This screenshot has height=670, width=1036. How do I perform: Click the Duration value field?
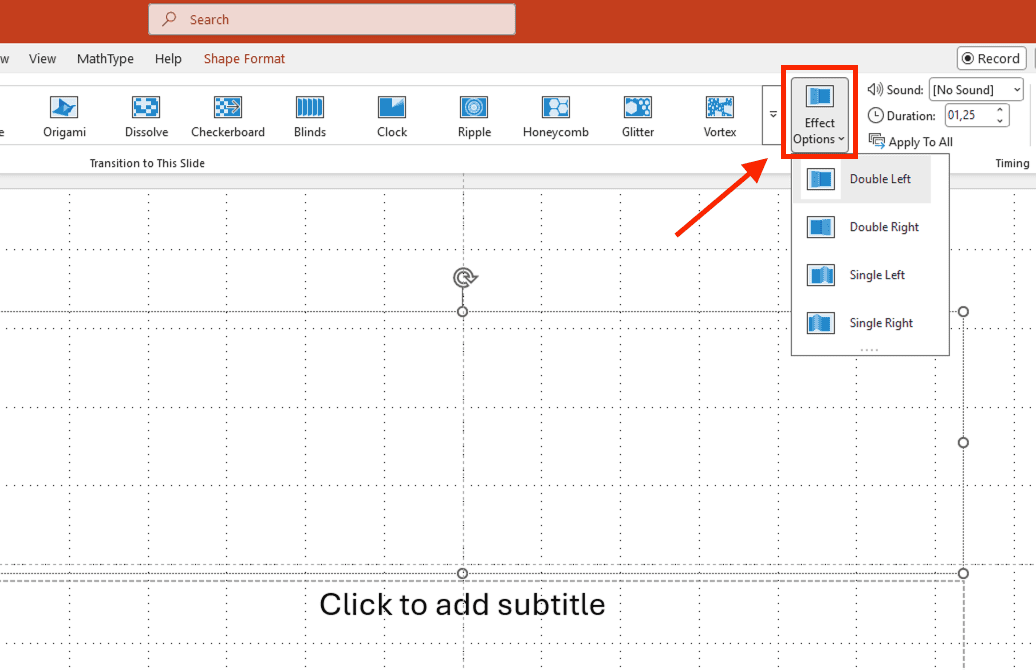(x=969, y=115)
